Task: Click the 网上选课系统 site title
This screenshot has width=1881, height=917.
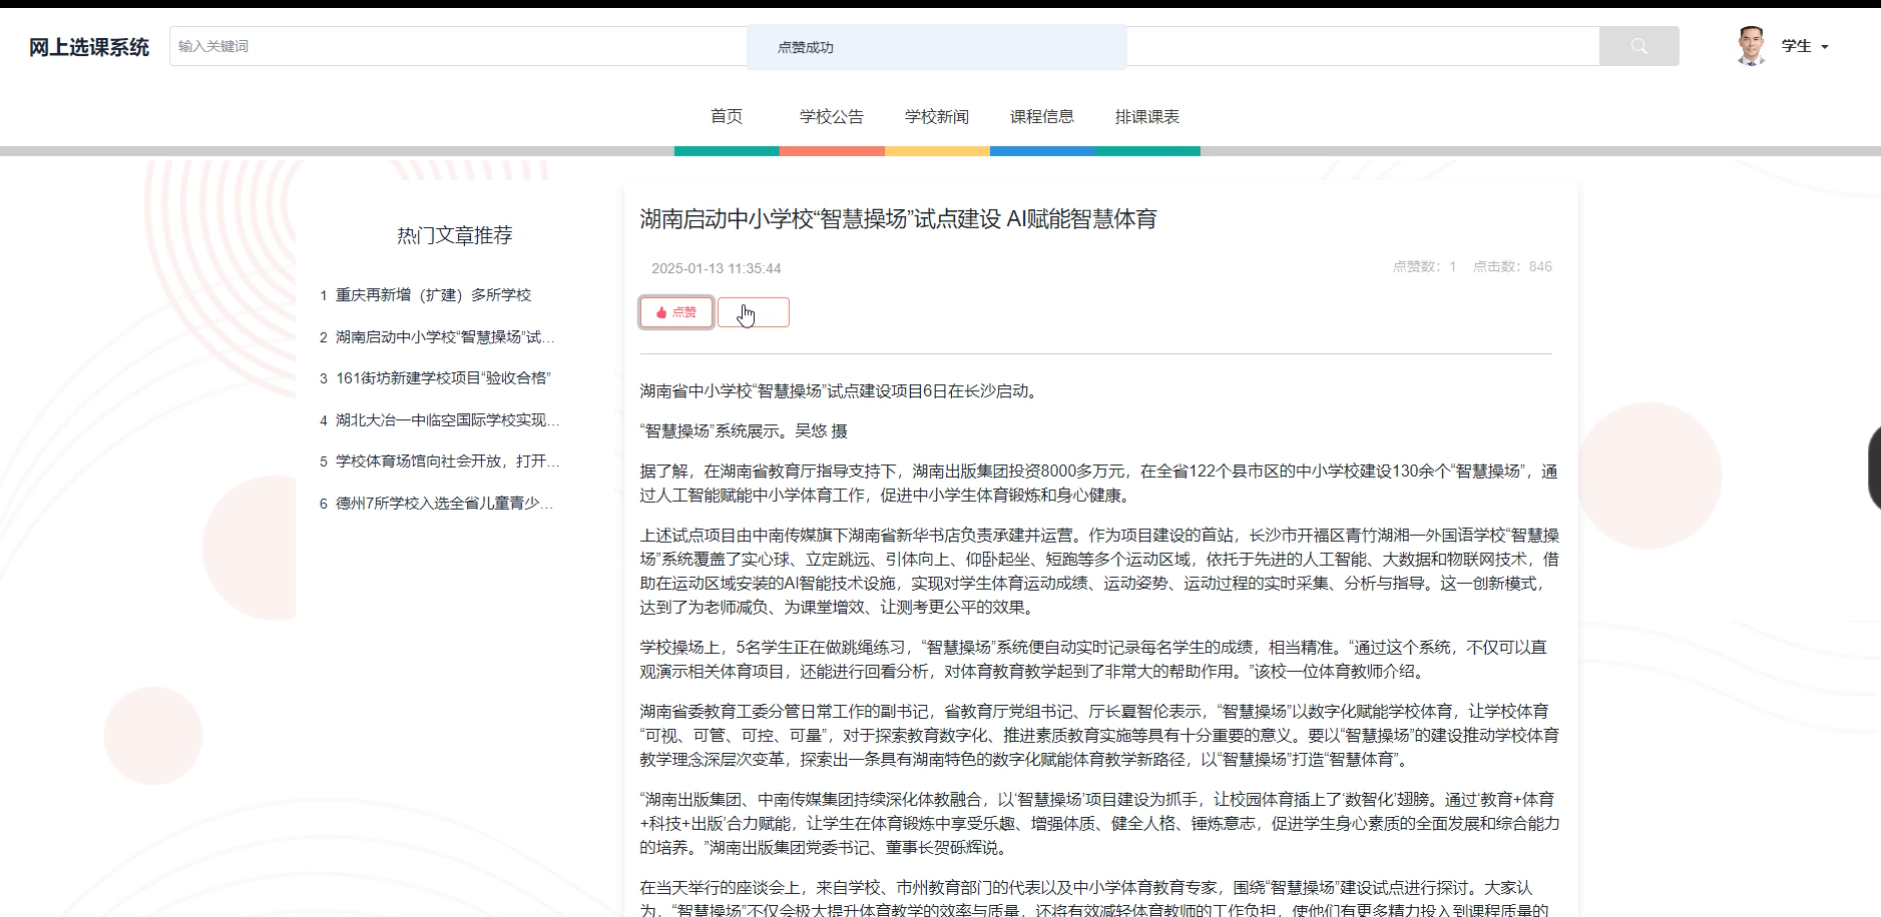Action: click(x=89, y=47)
